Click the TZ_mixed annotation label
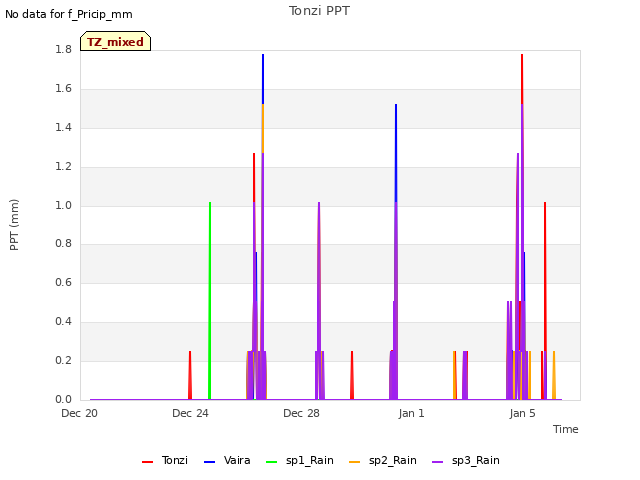The image size is (640, 480). coord(116,41)
